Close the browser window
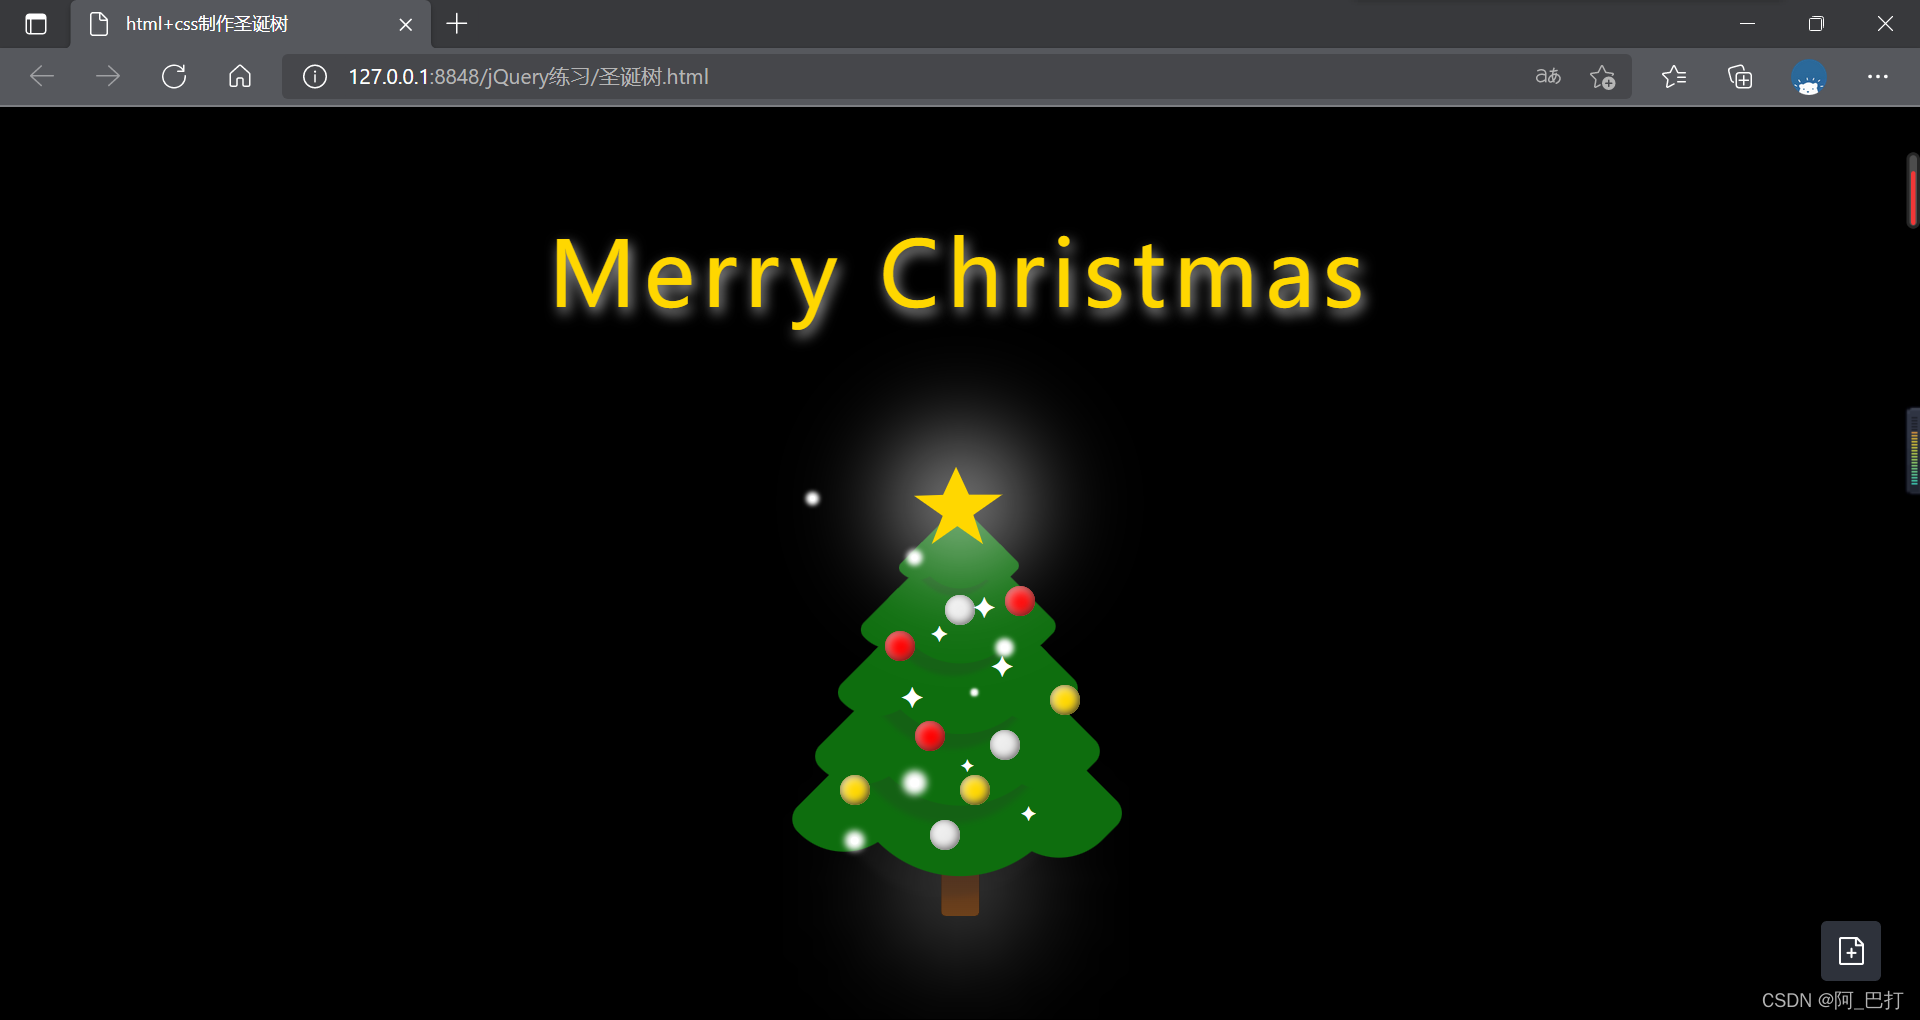This screenshot has width=1920, height=1020. [1885, 23]
